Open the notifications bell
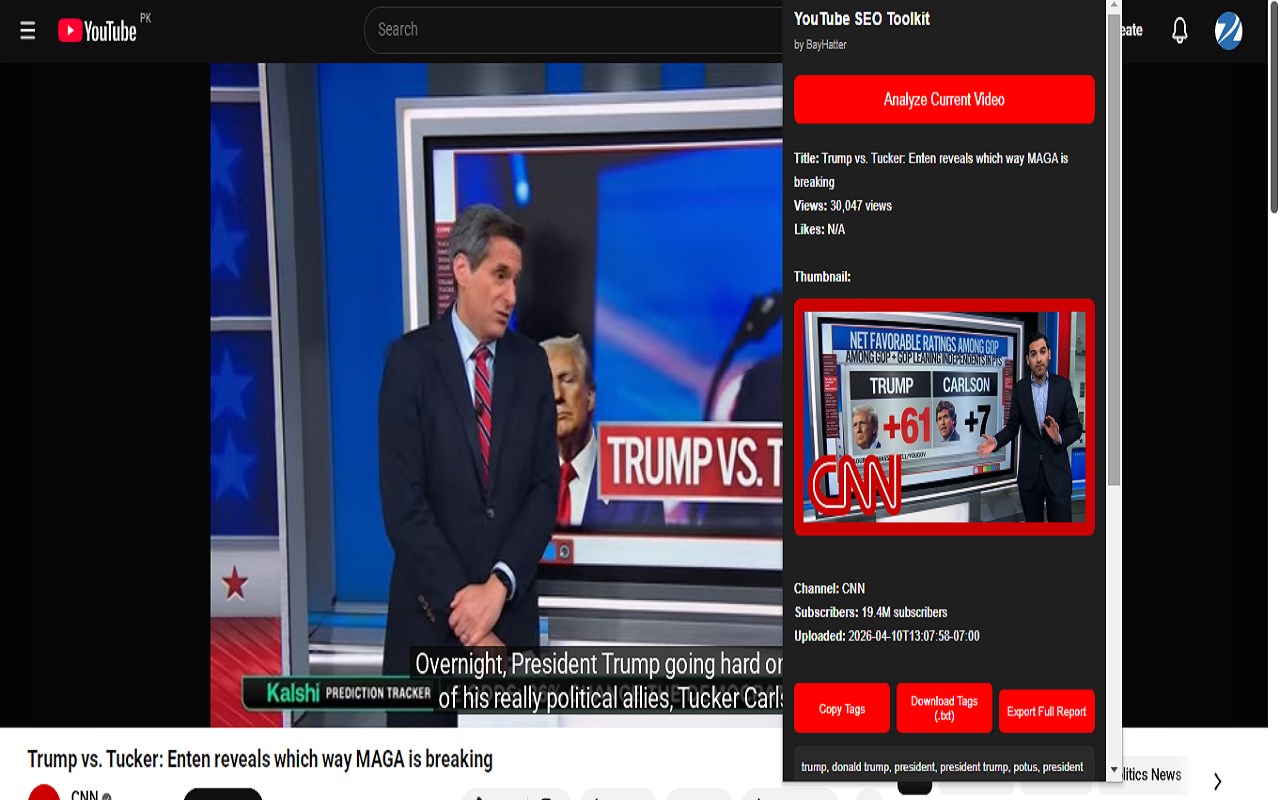Image resolution: width=1280 pixels, height=800 pixels. pyautogui.click(x=1180, y=31)
